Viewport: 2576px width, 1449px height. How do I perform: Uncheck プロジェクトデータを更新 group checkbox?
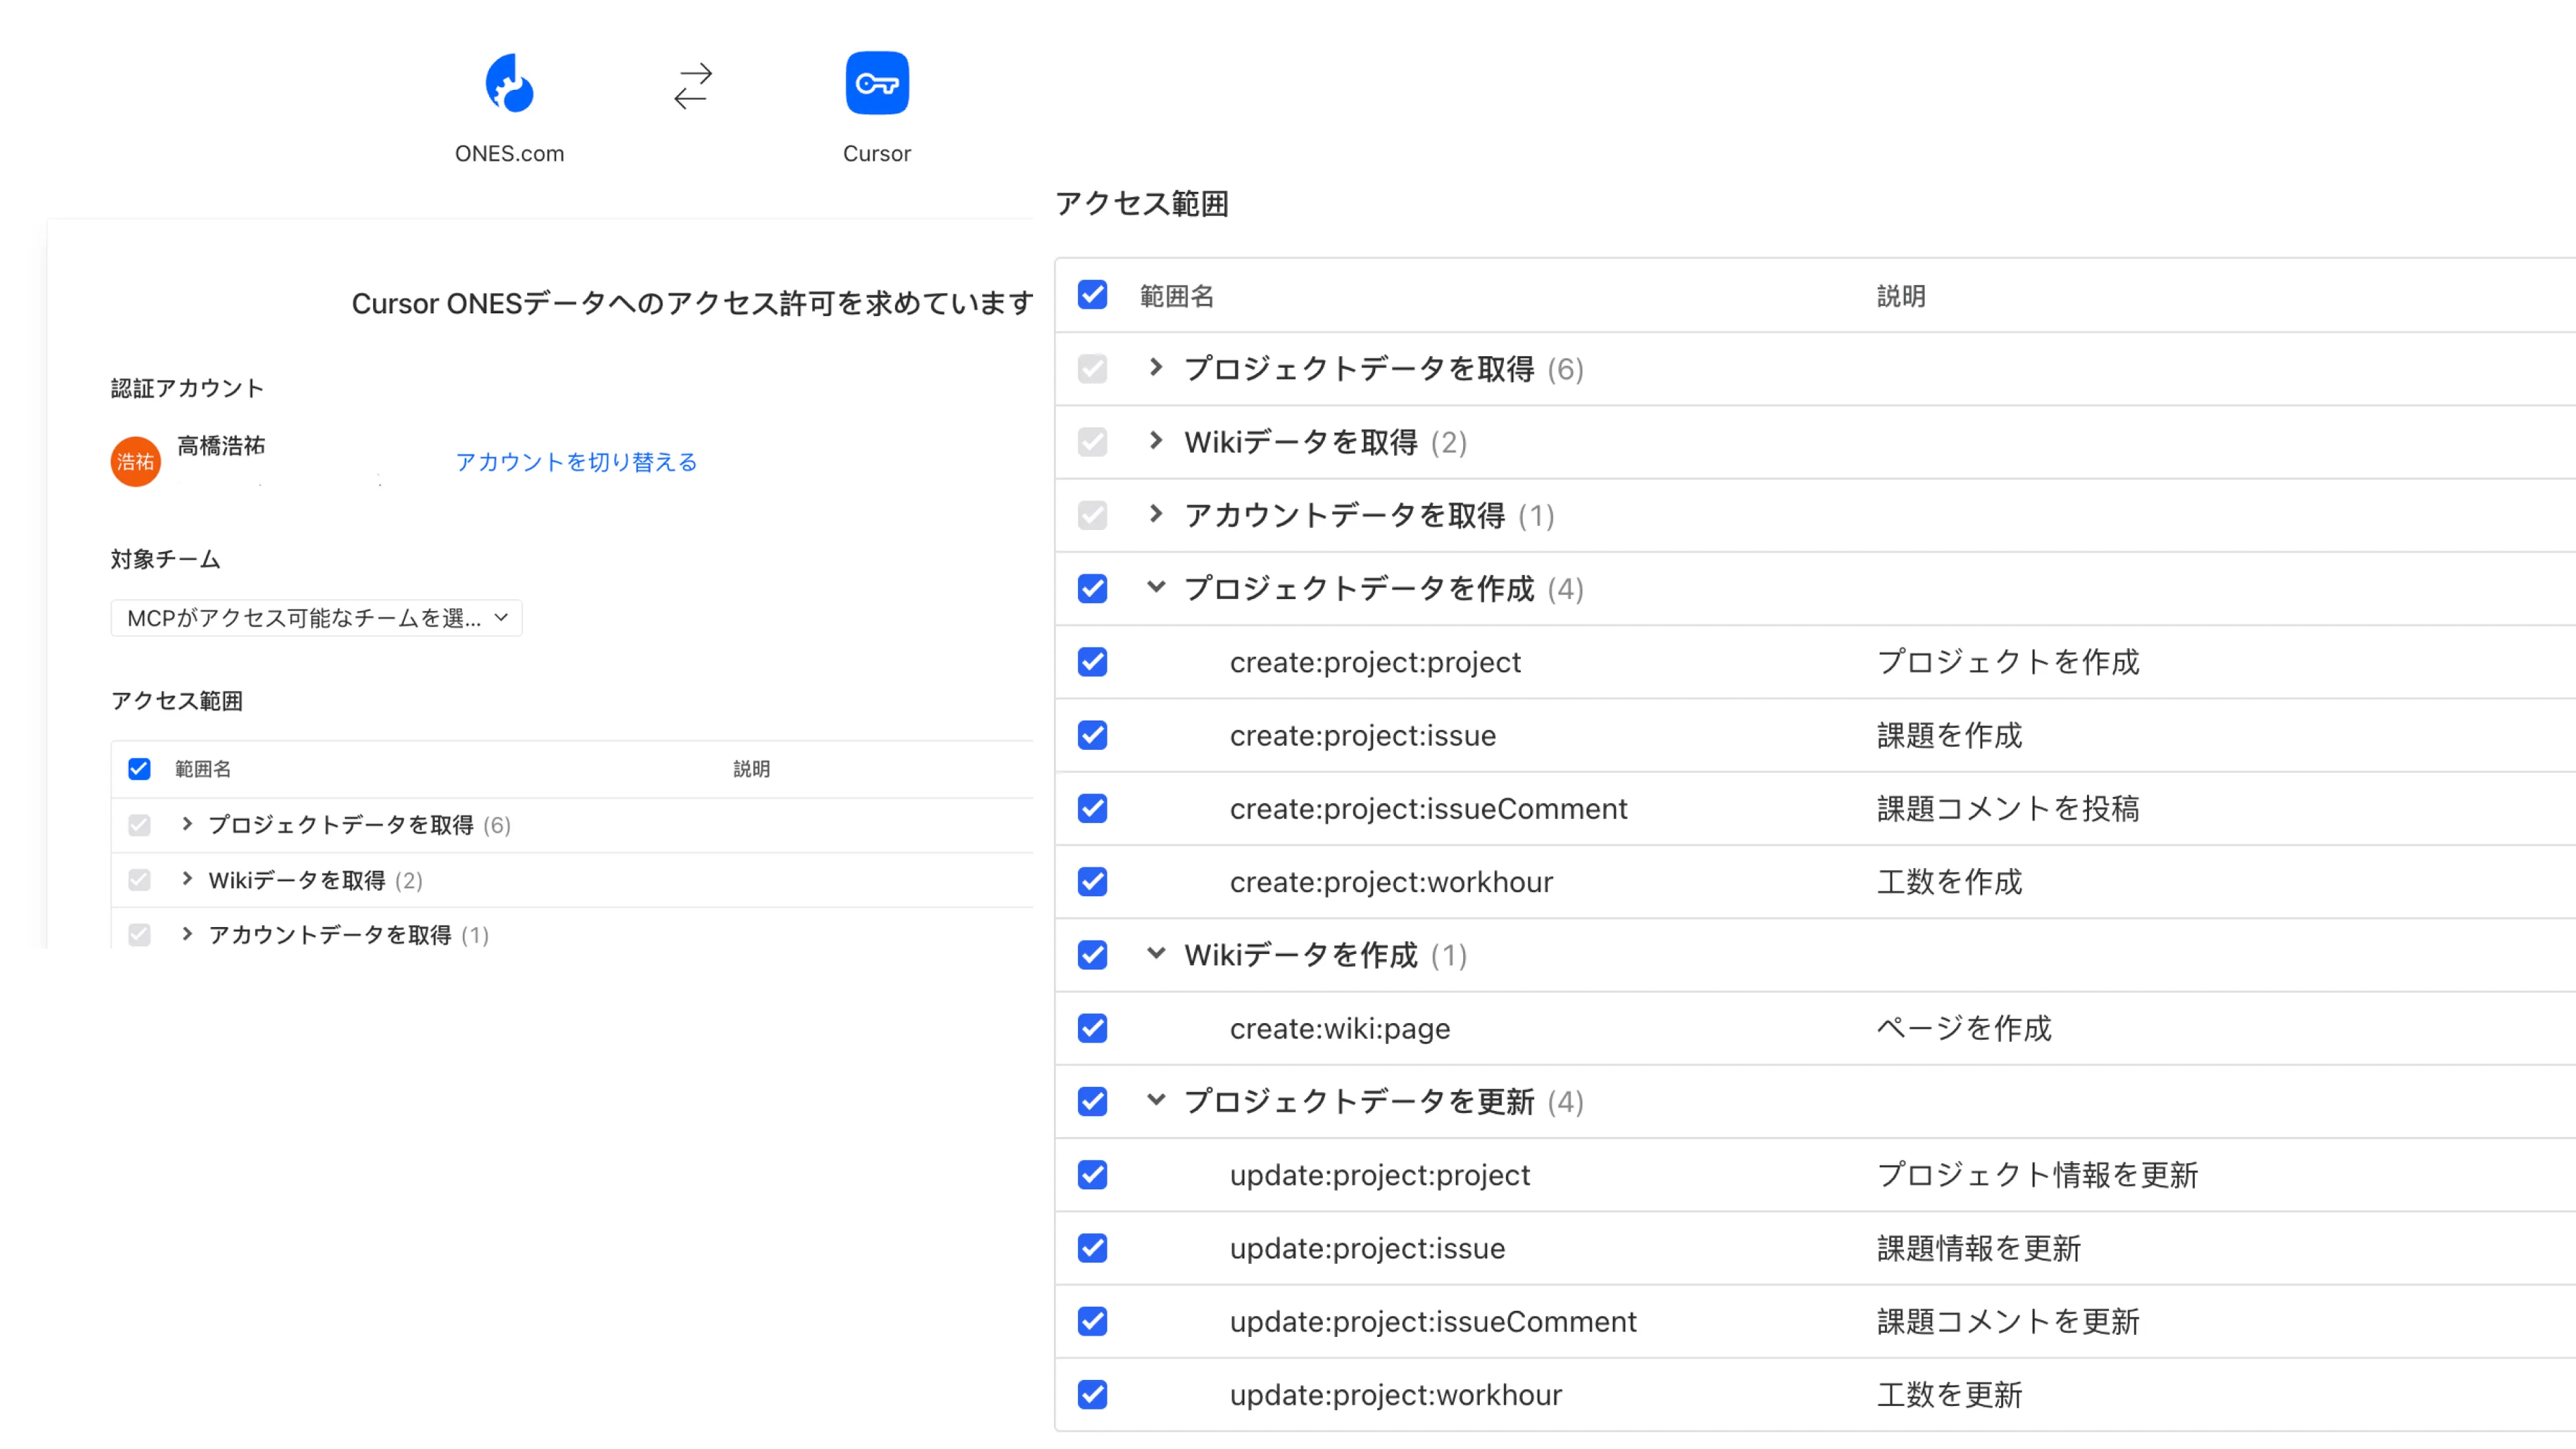pyautogui.click(x=1092, y=1101)
